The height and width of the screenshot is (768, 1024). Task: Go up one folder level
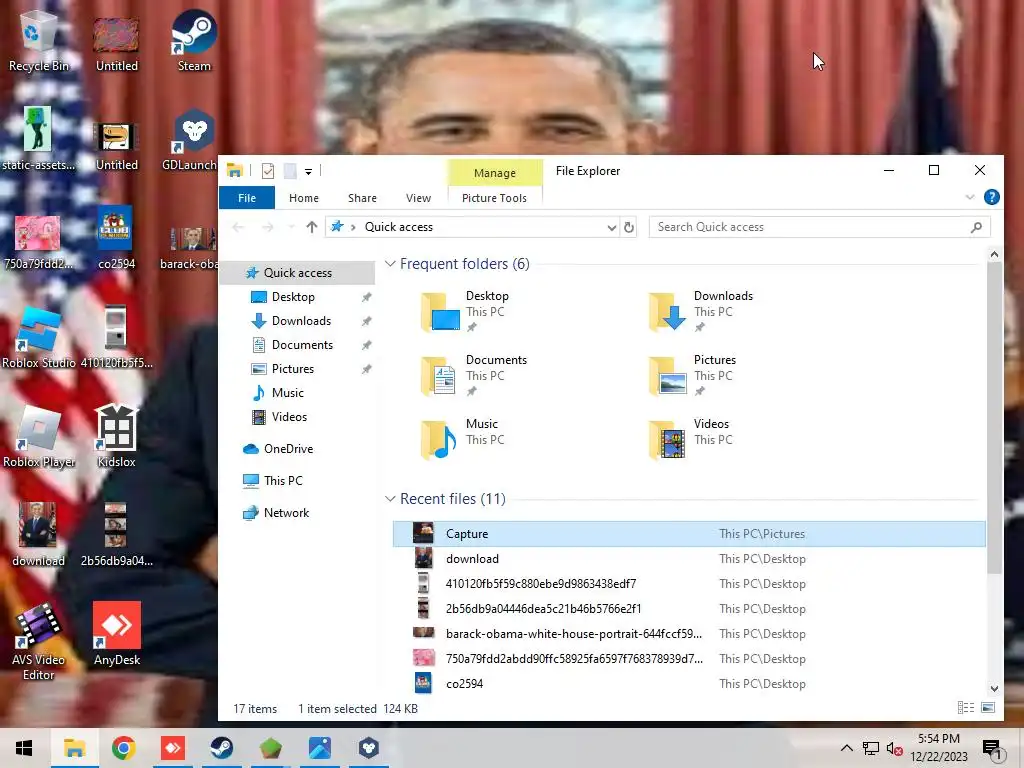[312, 227]
